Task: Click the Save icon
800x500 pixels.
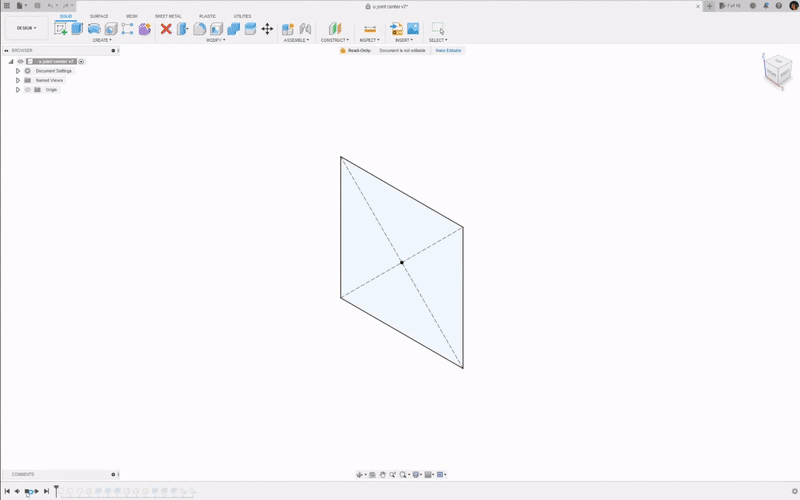Action: pos(37,6)
